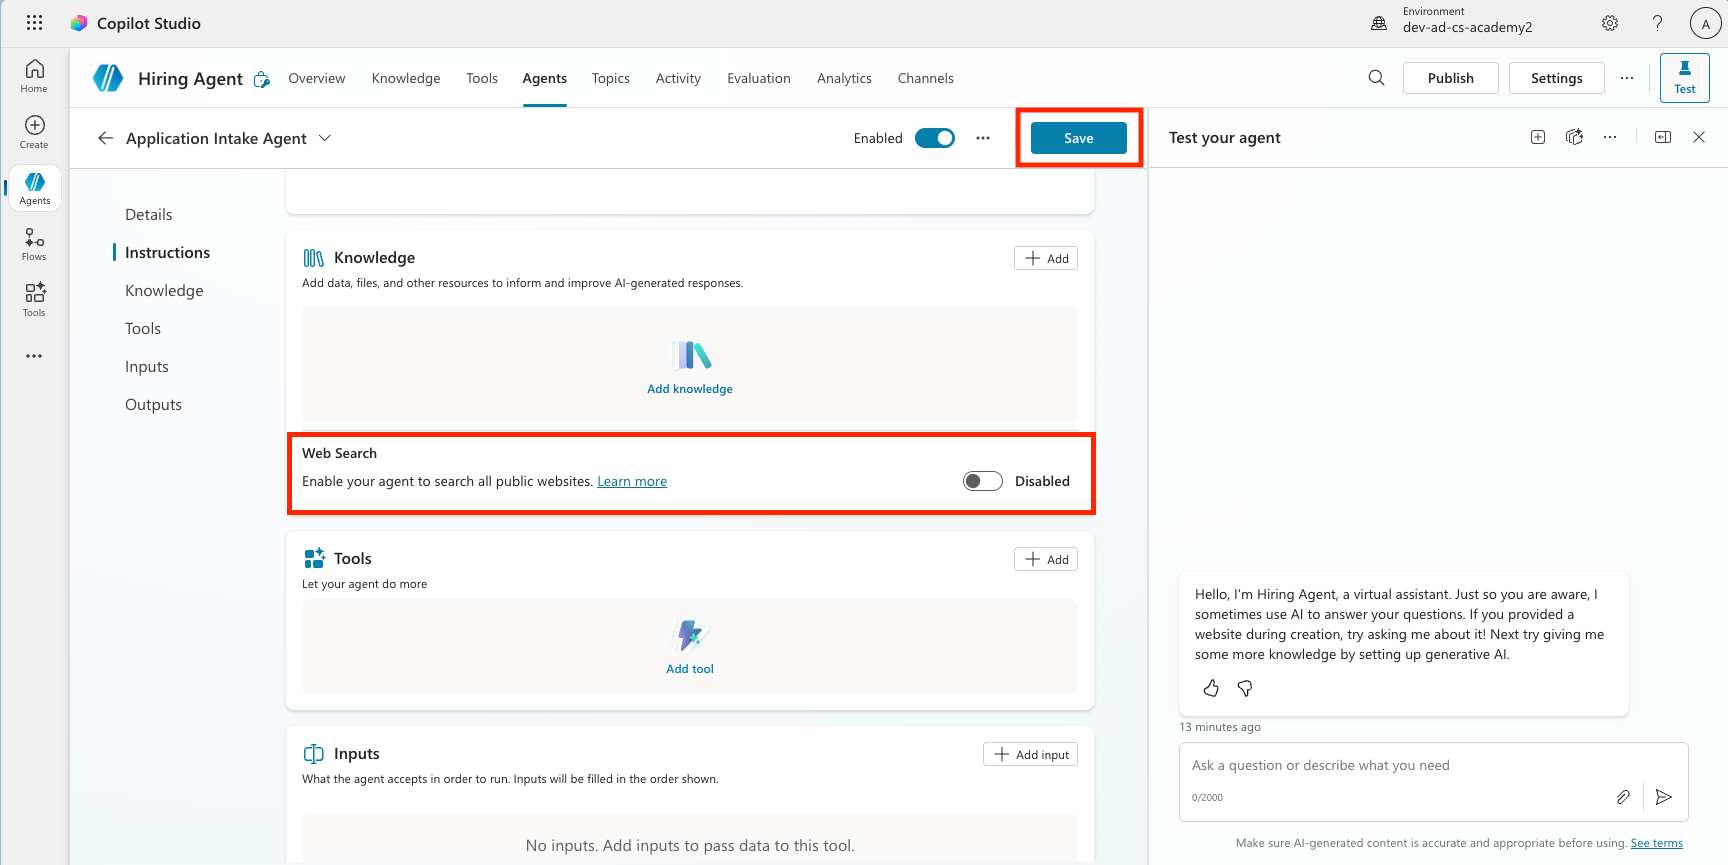Click the thumbs up feedback icon
1728x865 pixels.
tap(1211, 688)
